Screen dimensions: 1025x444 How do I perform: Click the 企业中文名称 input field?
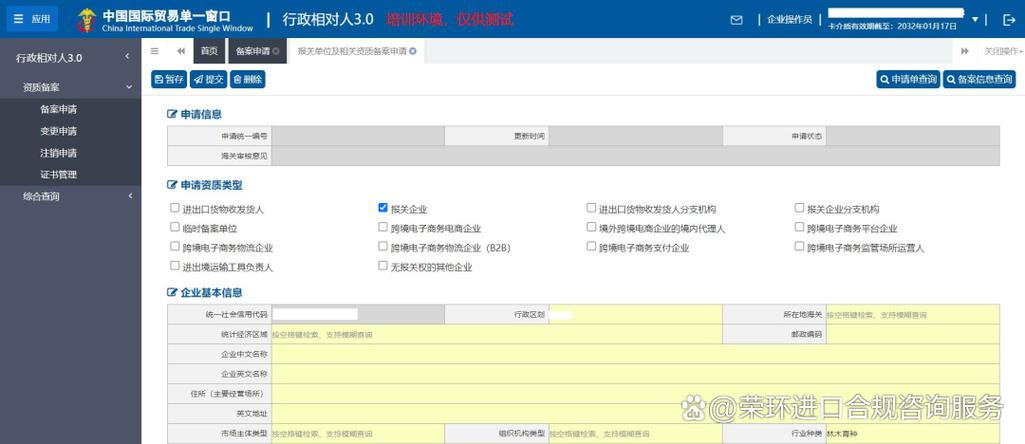pyautogui.click(x=635, y=354)
